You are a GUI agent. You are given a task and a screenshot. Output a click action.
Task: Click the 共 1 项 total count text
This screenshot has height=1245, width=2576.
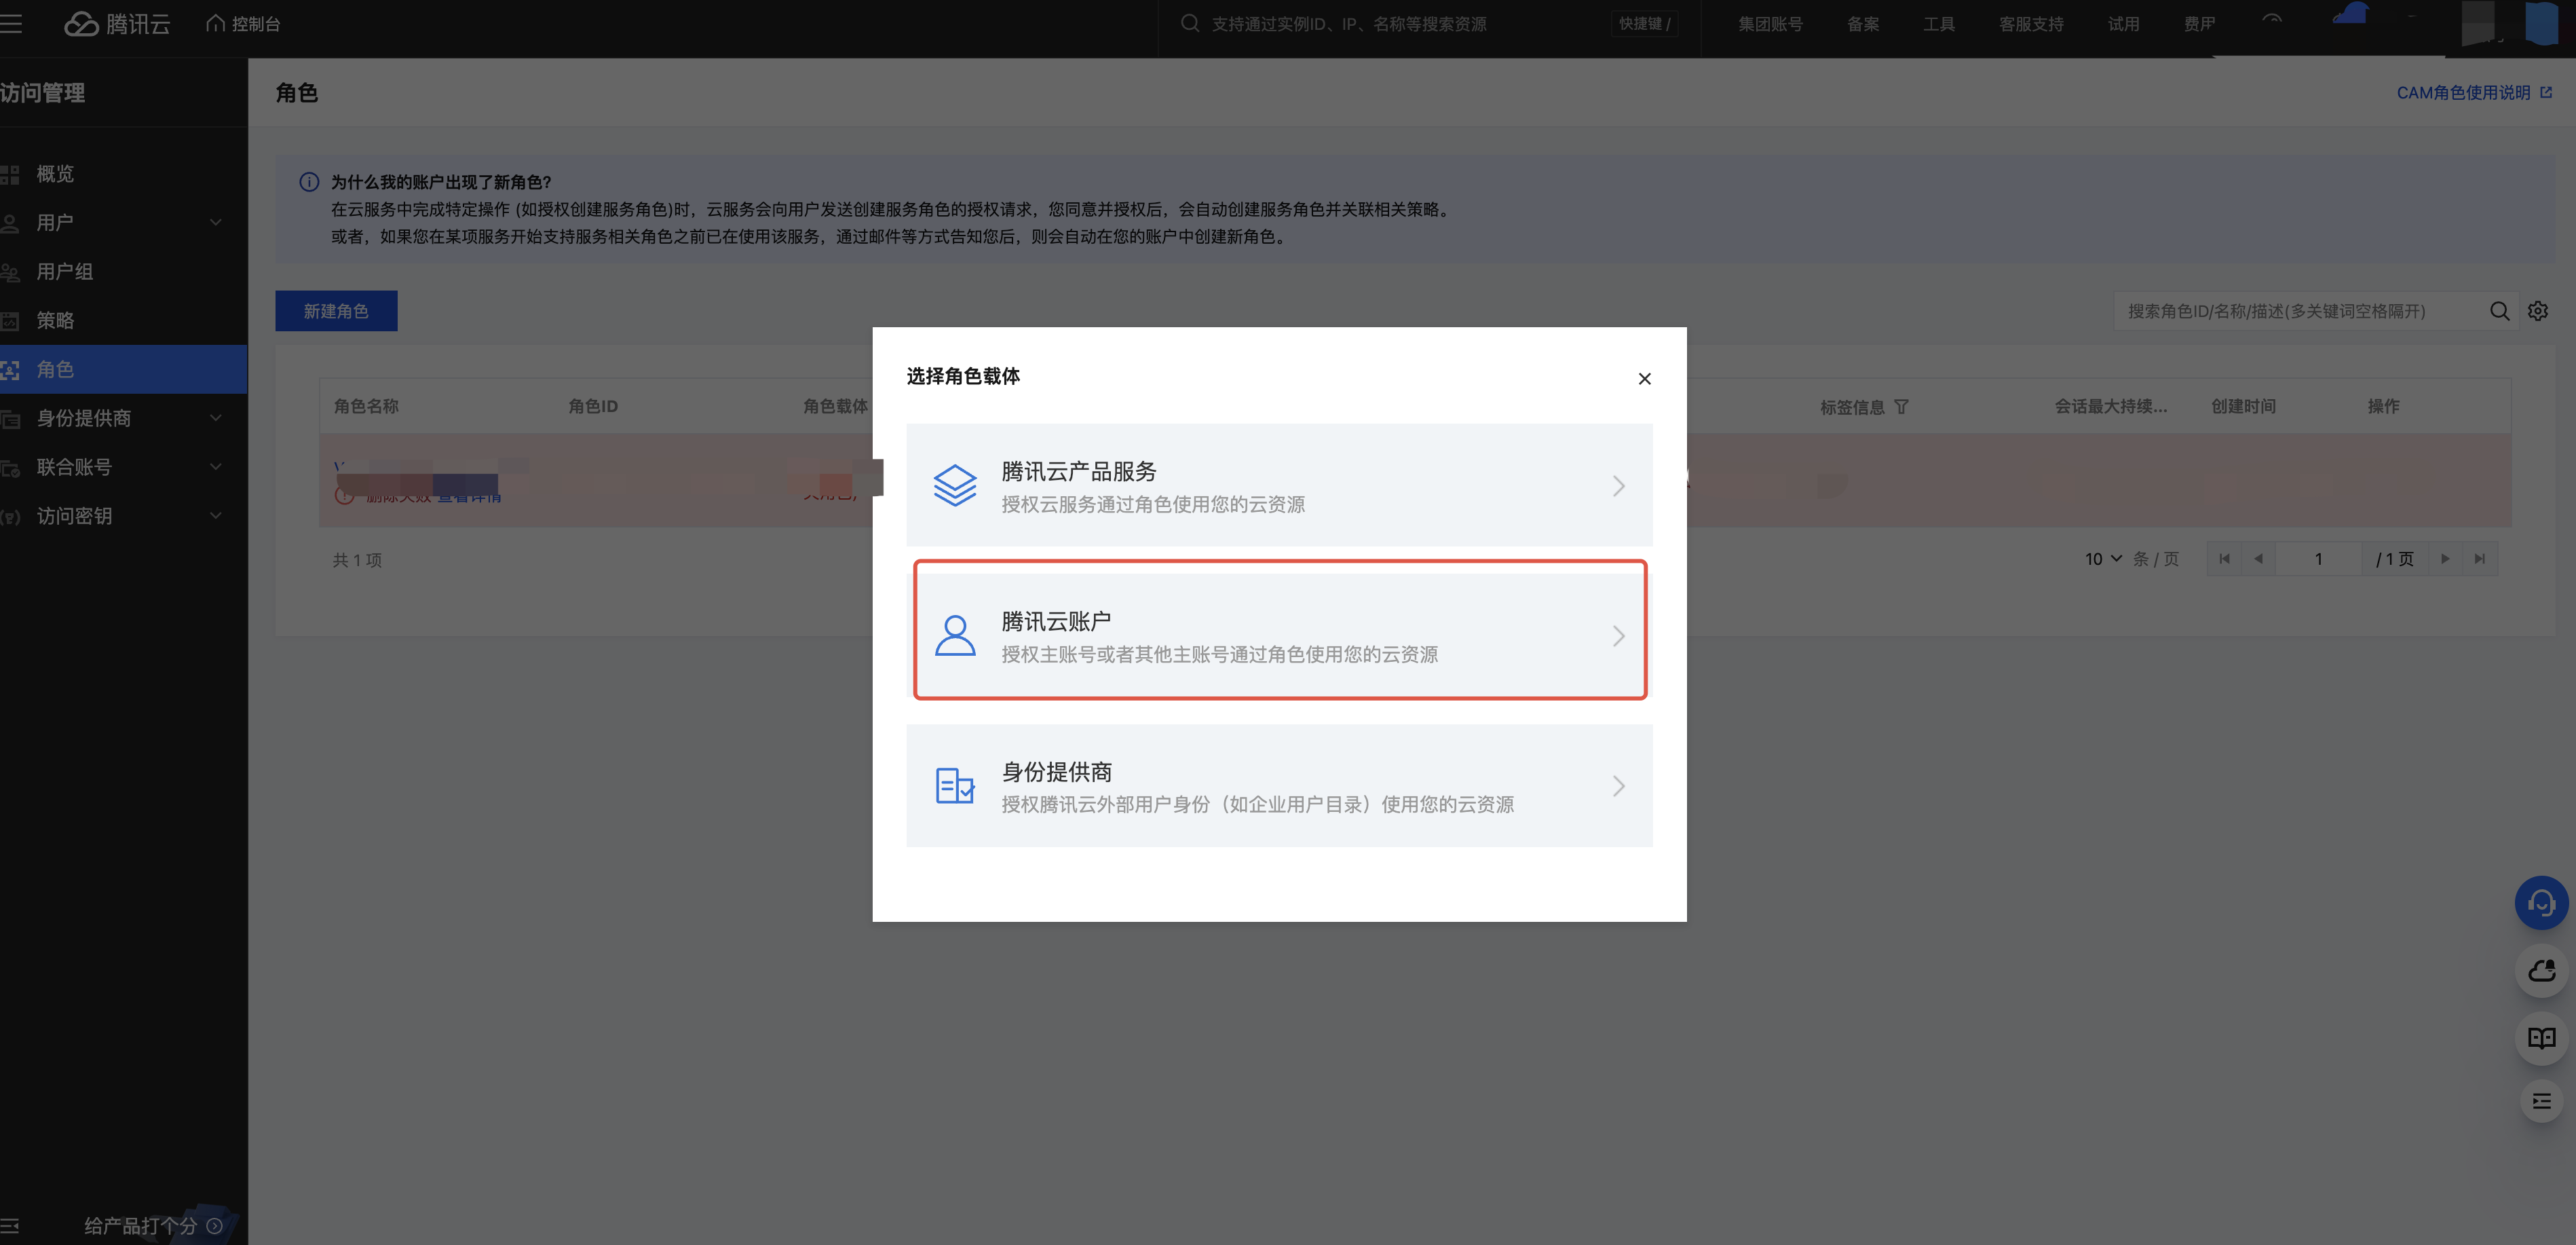(357, 560)
